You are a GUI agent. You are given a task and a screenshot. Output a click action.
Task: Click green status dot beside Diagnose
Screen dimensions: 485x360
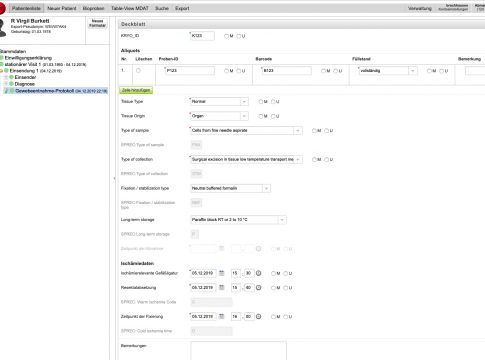point(11,84)
